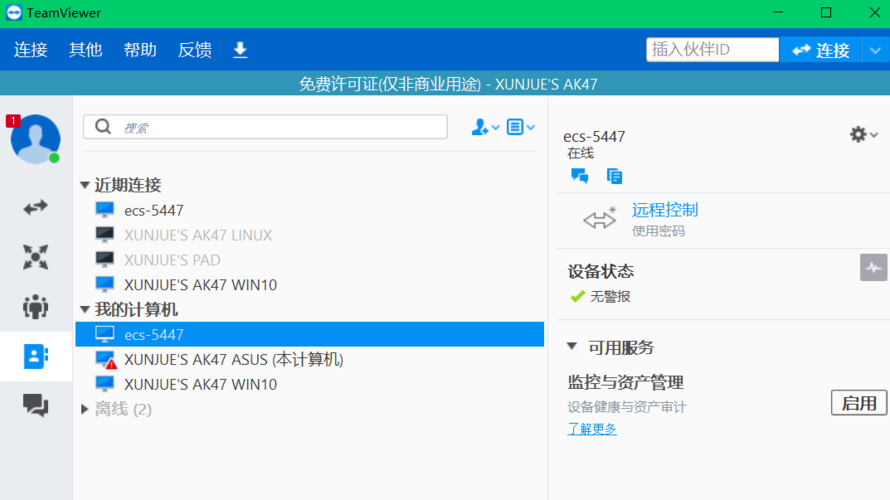Open the 连接 menu
Viewport: 890px width, 500px height.
point(31,50)
